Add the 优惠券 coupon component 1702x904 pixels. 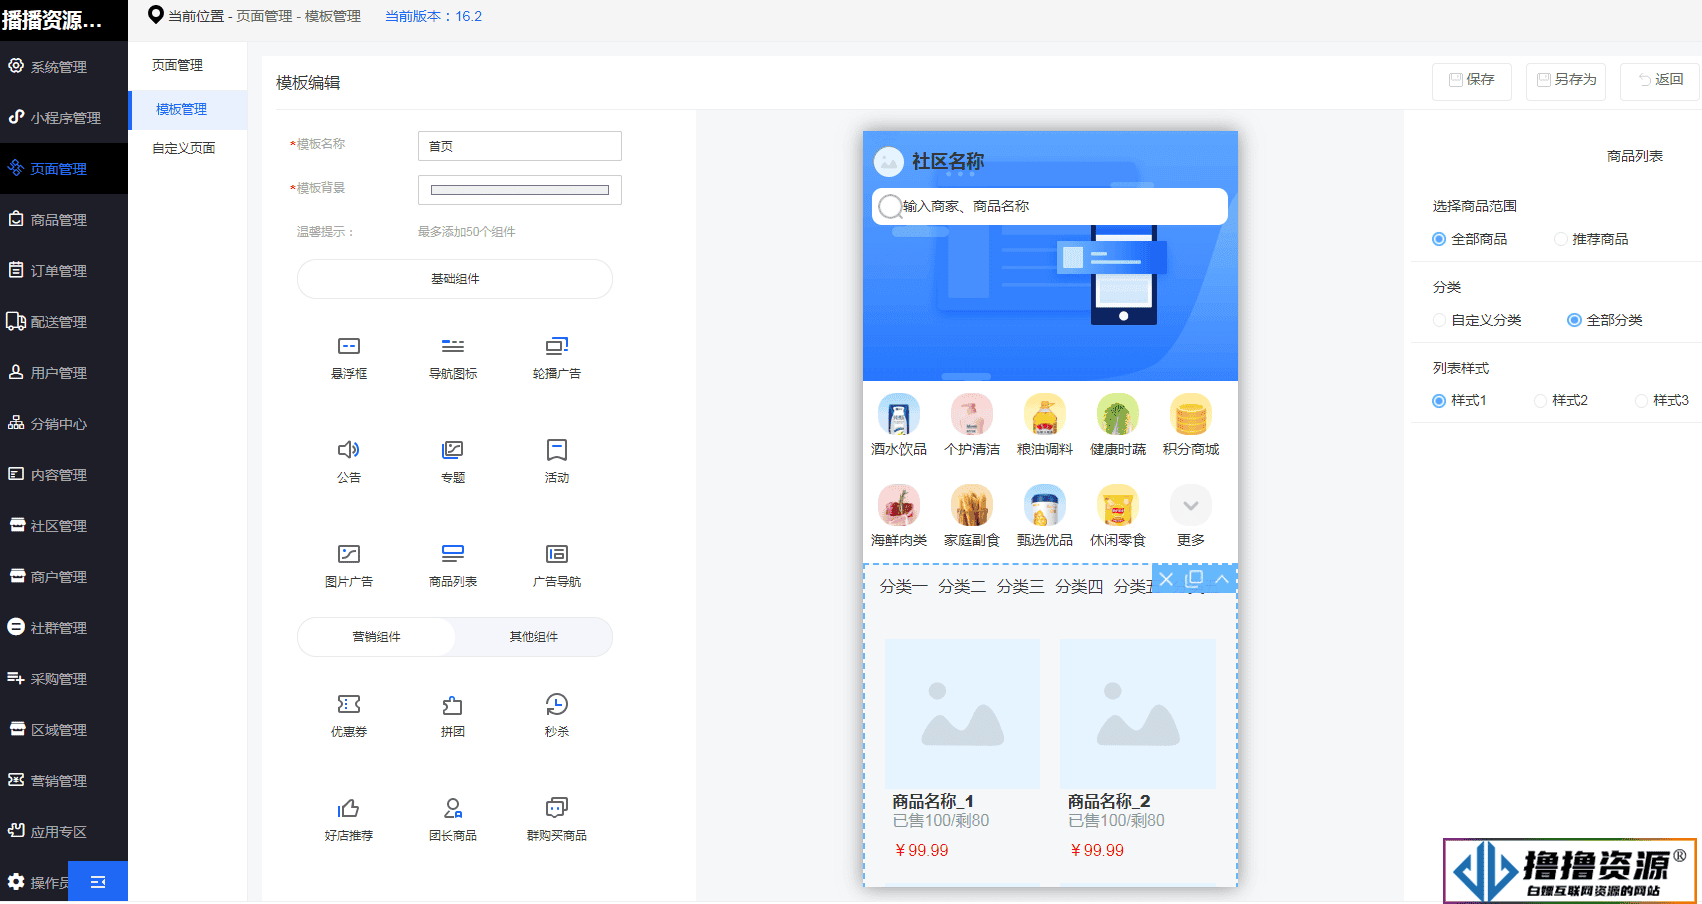349,716
